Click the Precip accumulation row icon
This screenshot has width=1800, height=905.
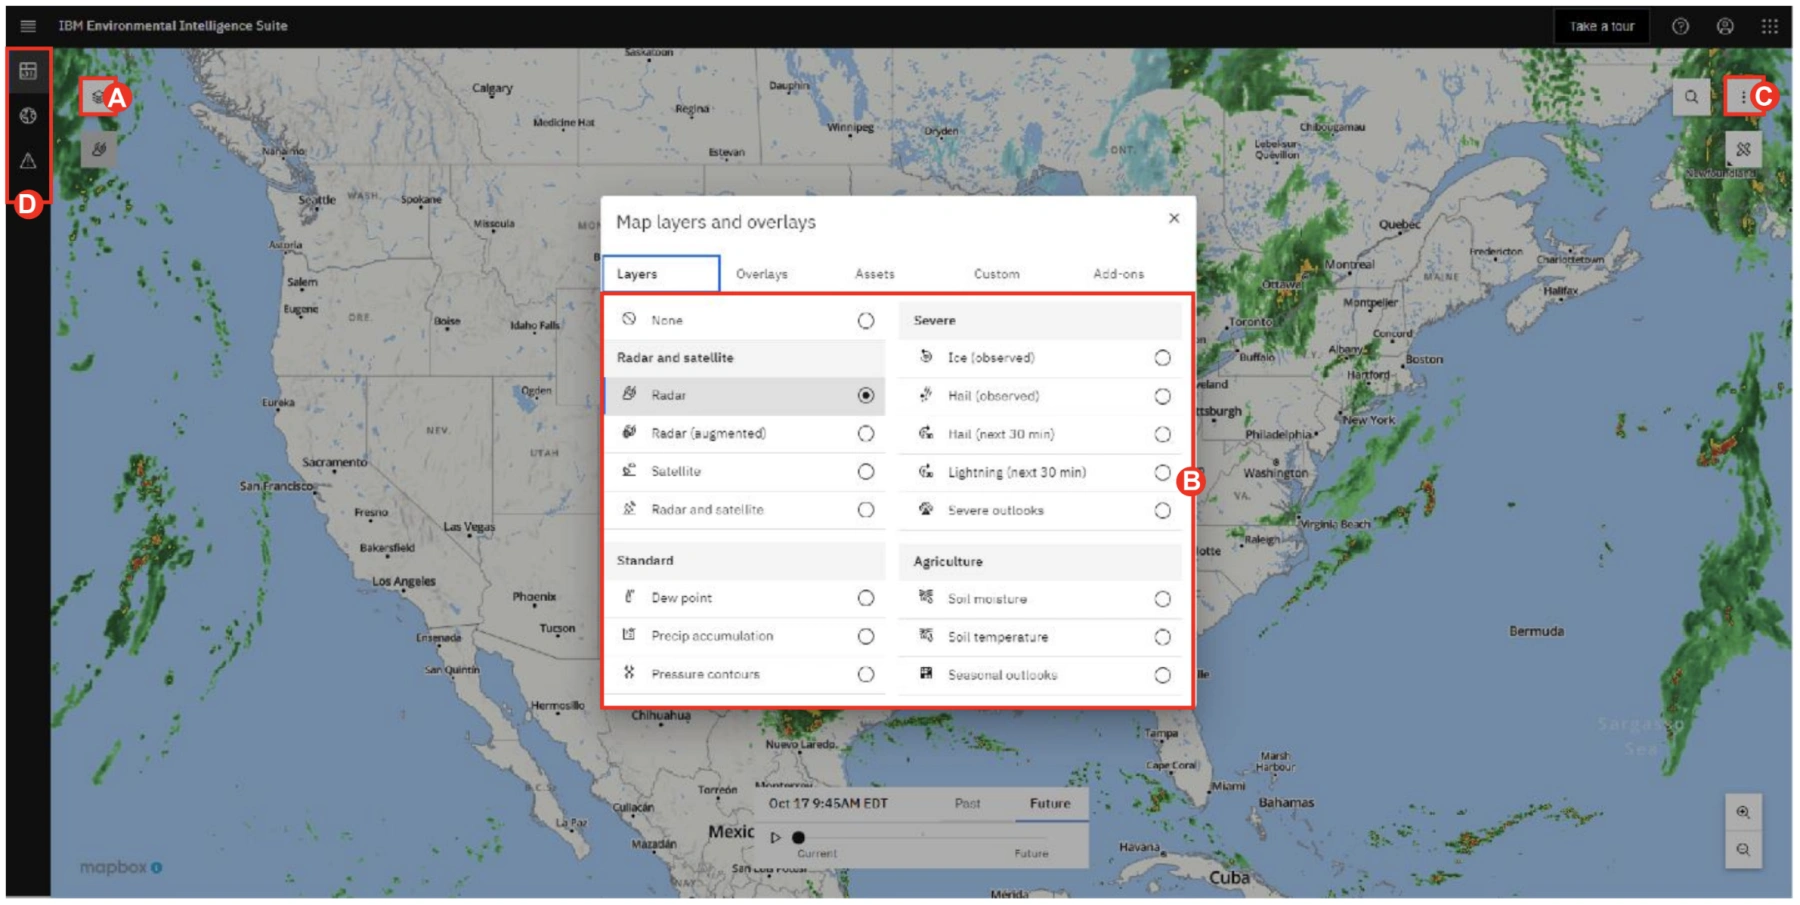(x=629, y=635)
